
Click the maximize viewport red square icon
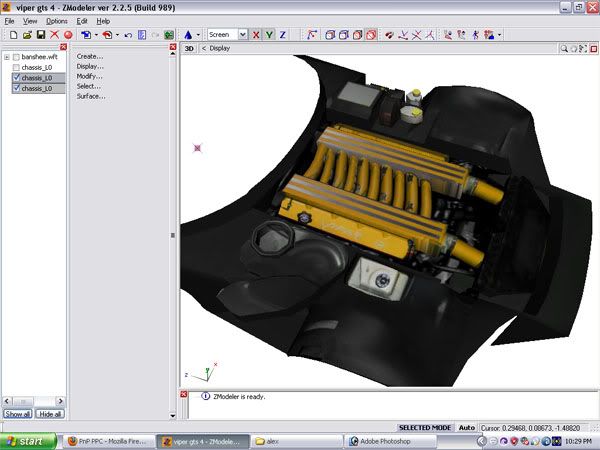592,47
